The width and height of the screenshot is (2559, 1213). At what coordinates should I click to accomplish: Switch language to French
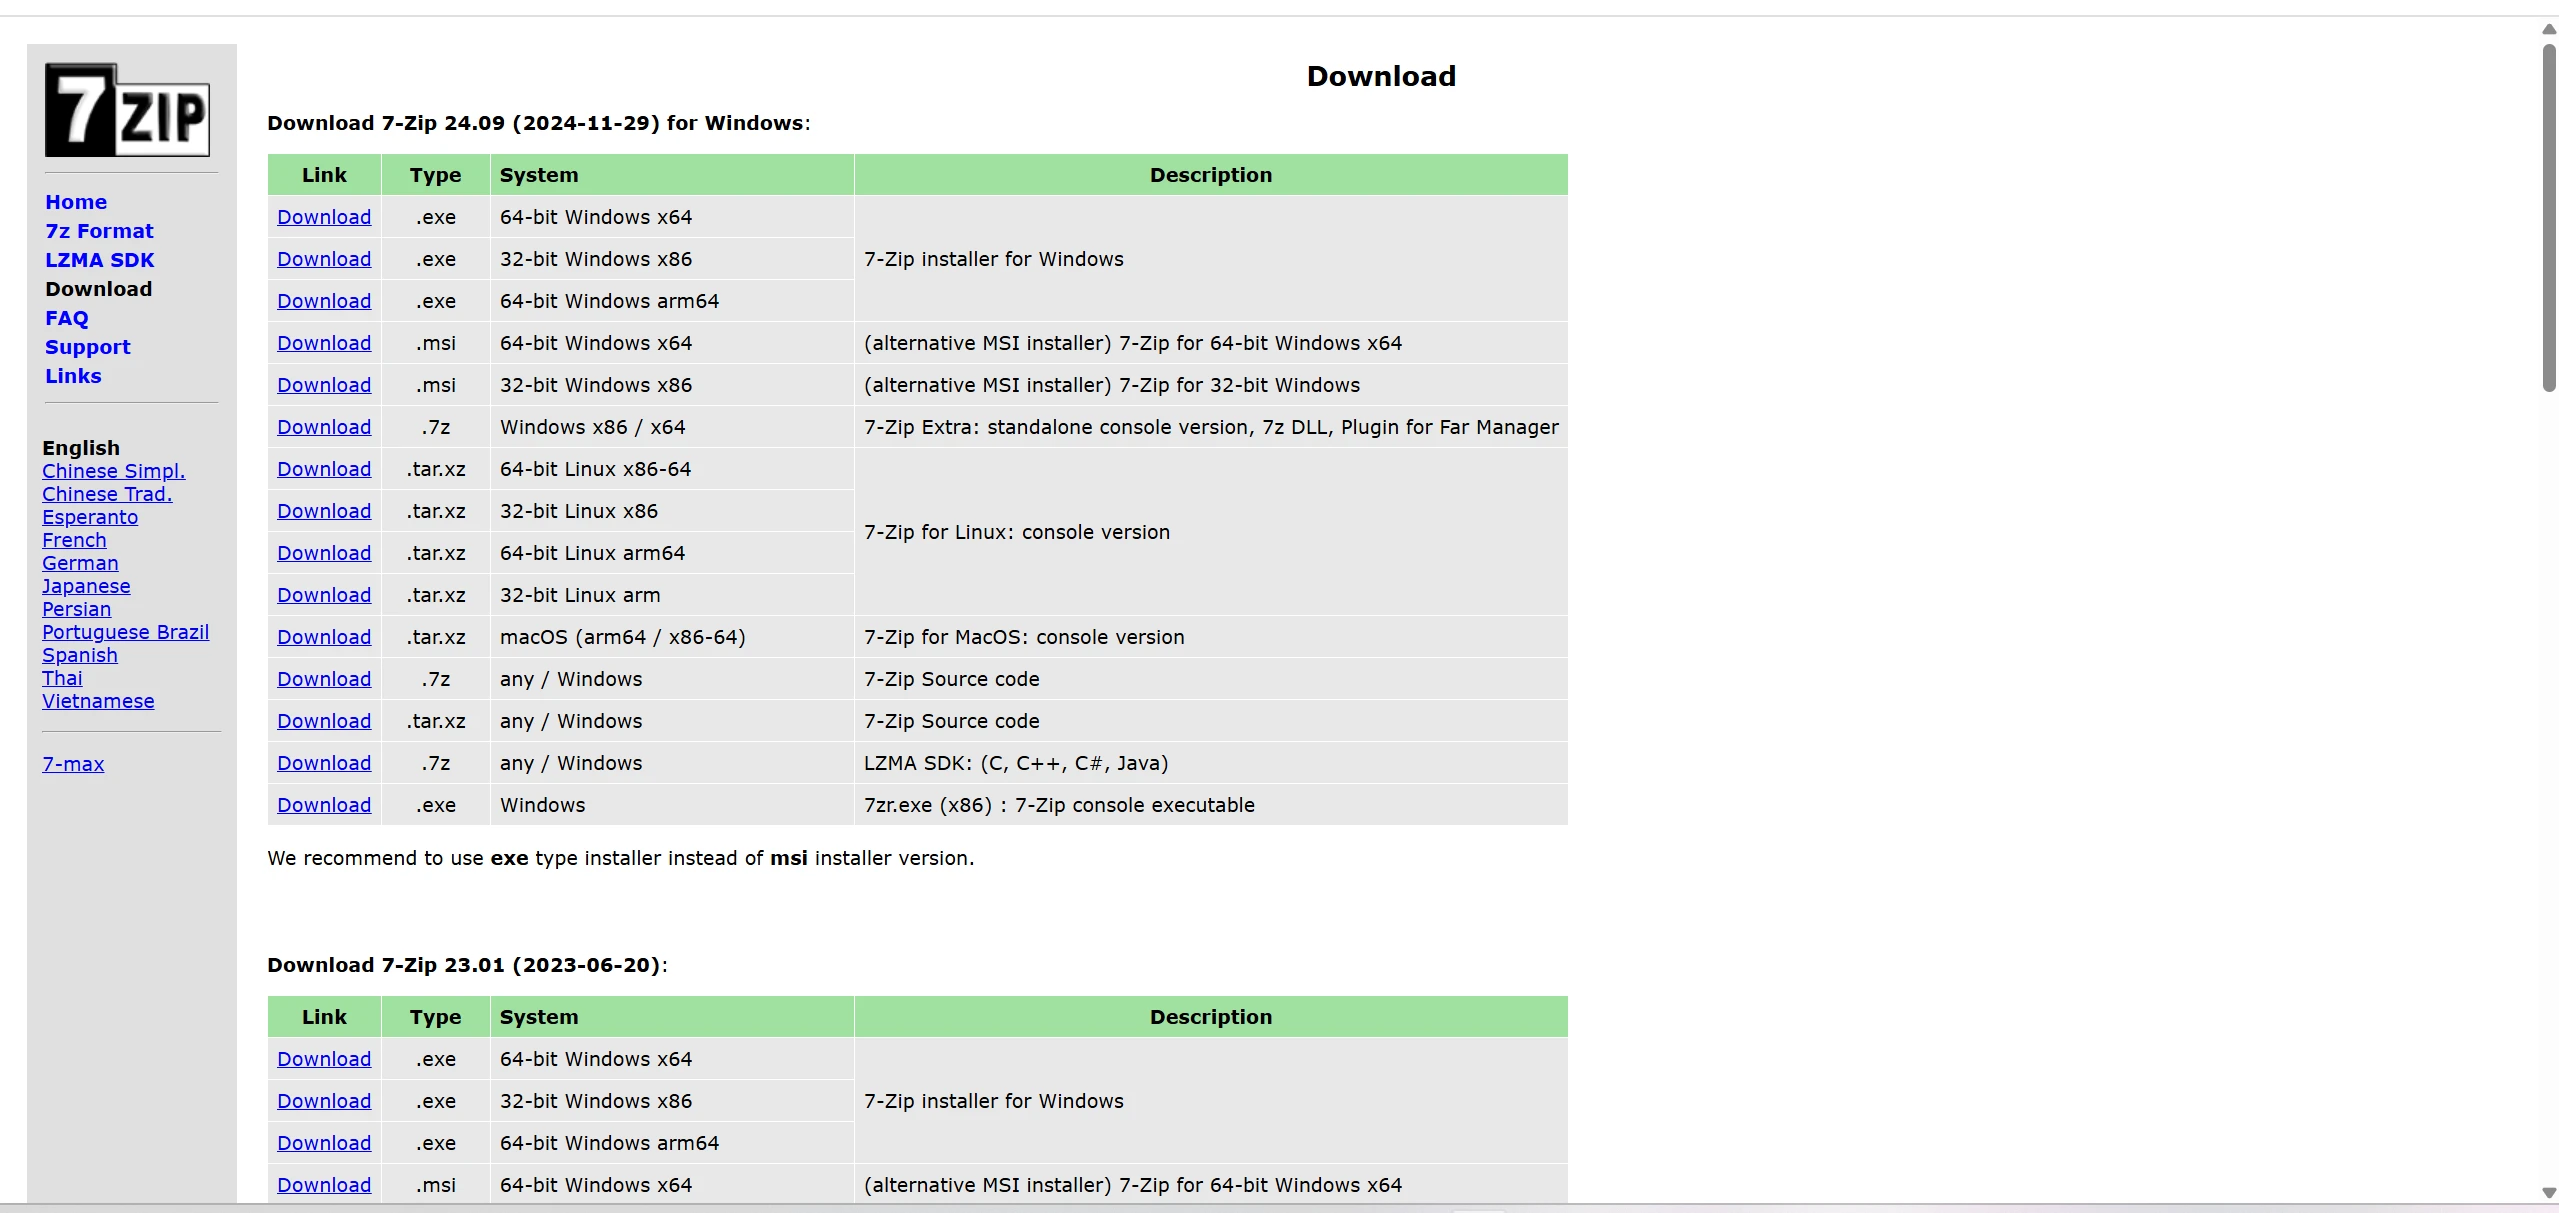tap(74, 540)
